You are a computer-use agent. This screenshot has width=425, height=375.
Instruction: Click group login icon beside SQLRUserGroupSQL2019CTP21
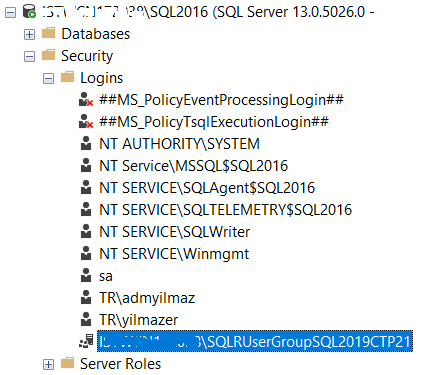86,341
